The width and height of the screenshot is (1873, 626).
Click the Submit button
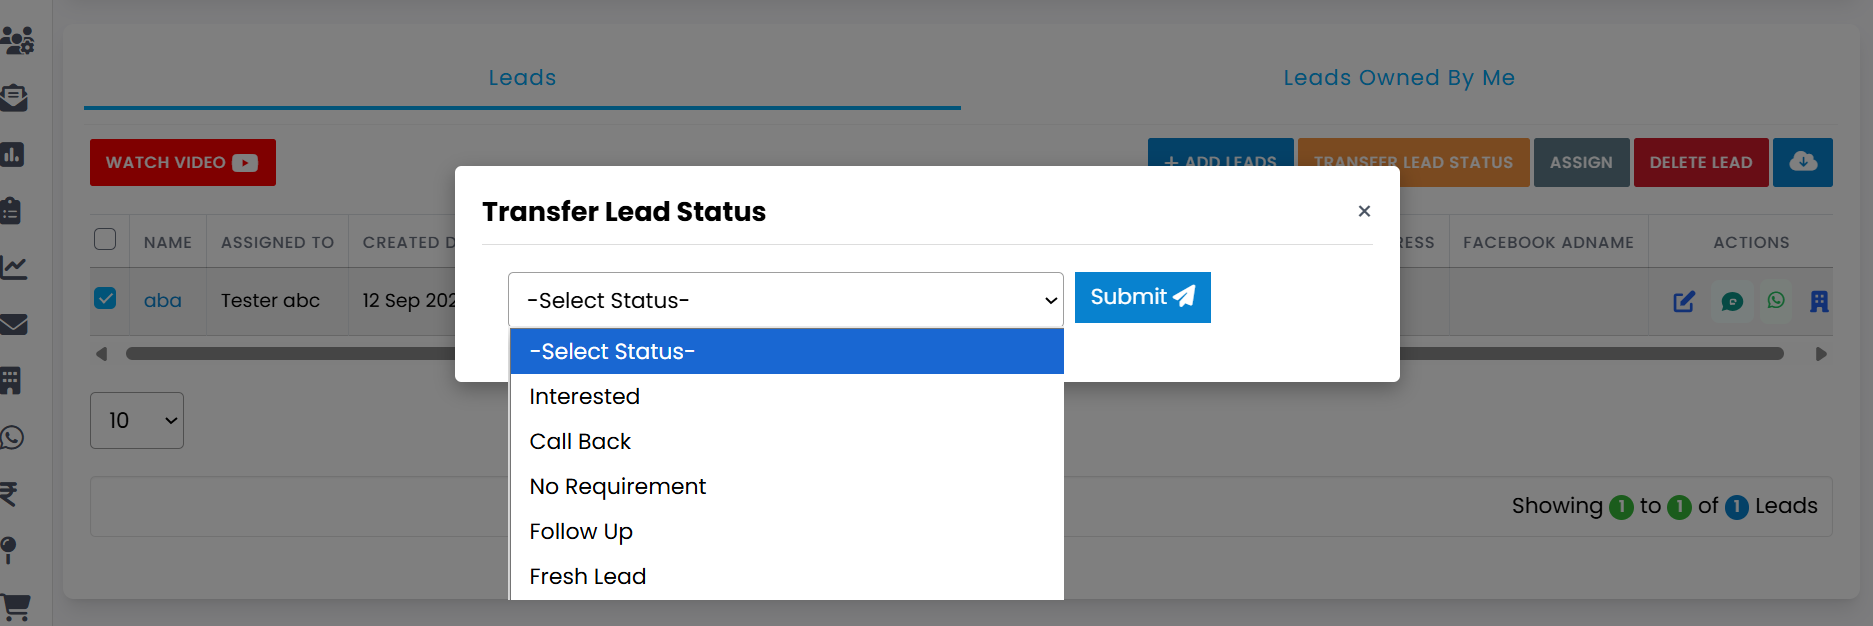[1142, 297]
